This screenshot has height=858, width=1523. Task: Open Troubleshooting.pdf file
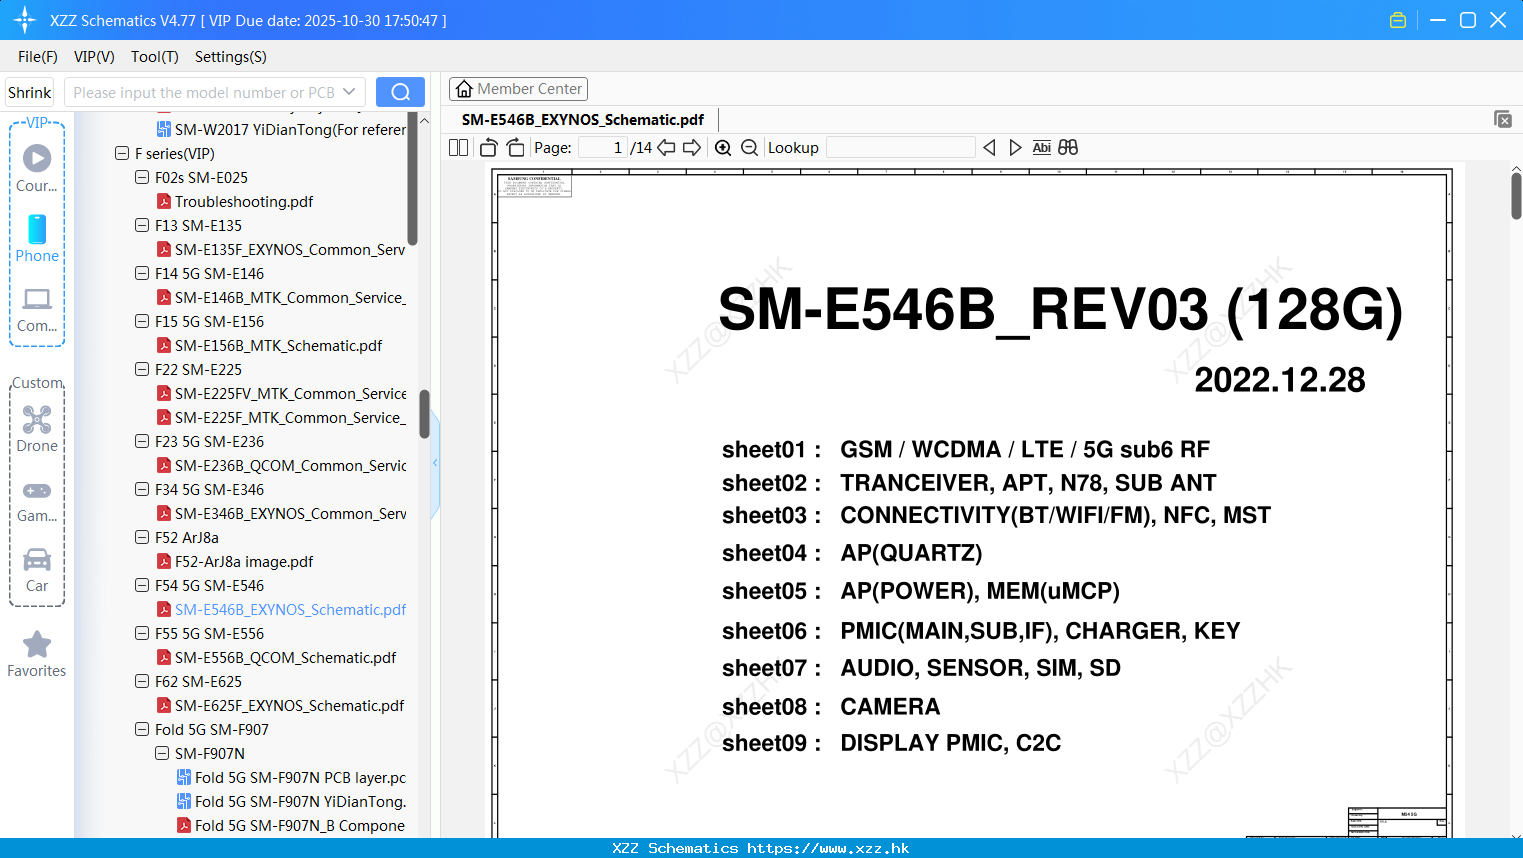(x=244, y=201)
